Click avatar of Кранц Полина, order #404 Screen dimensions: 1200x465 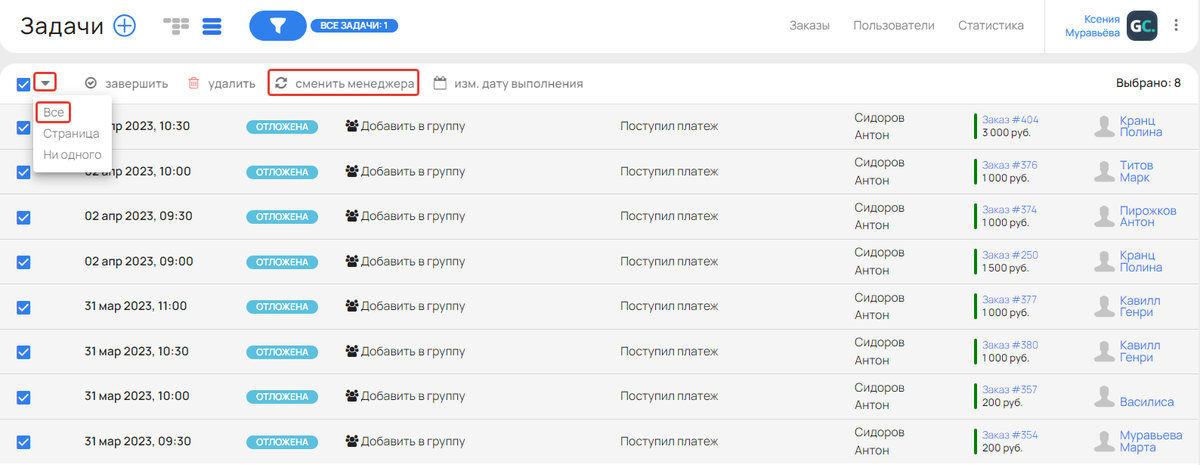tap(1104, 126)
